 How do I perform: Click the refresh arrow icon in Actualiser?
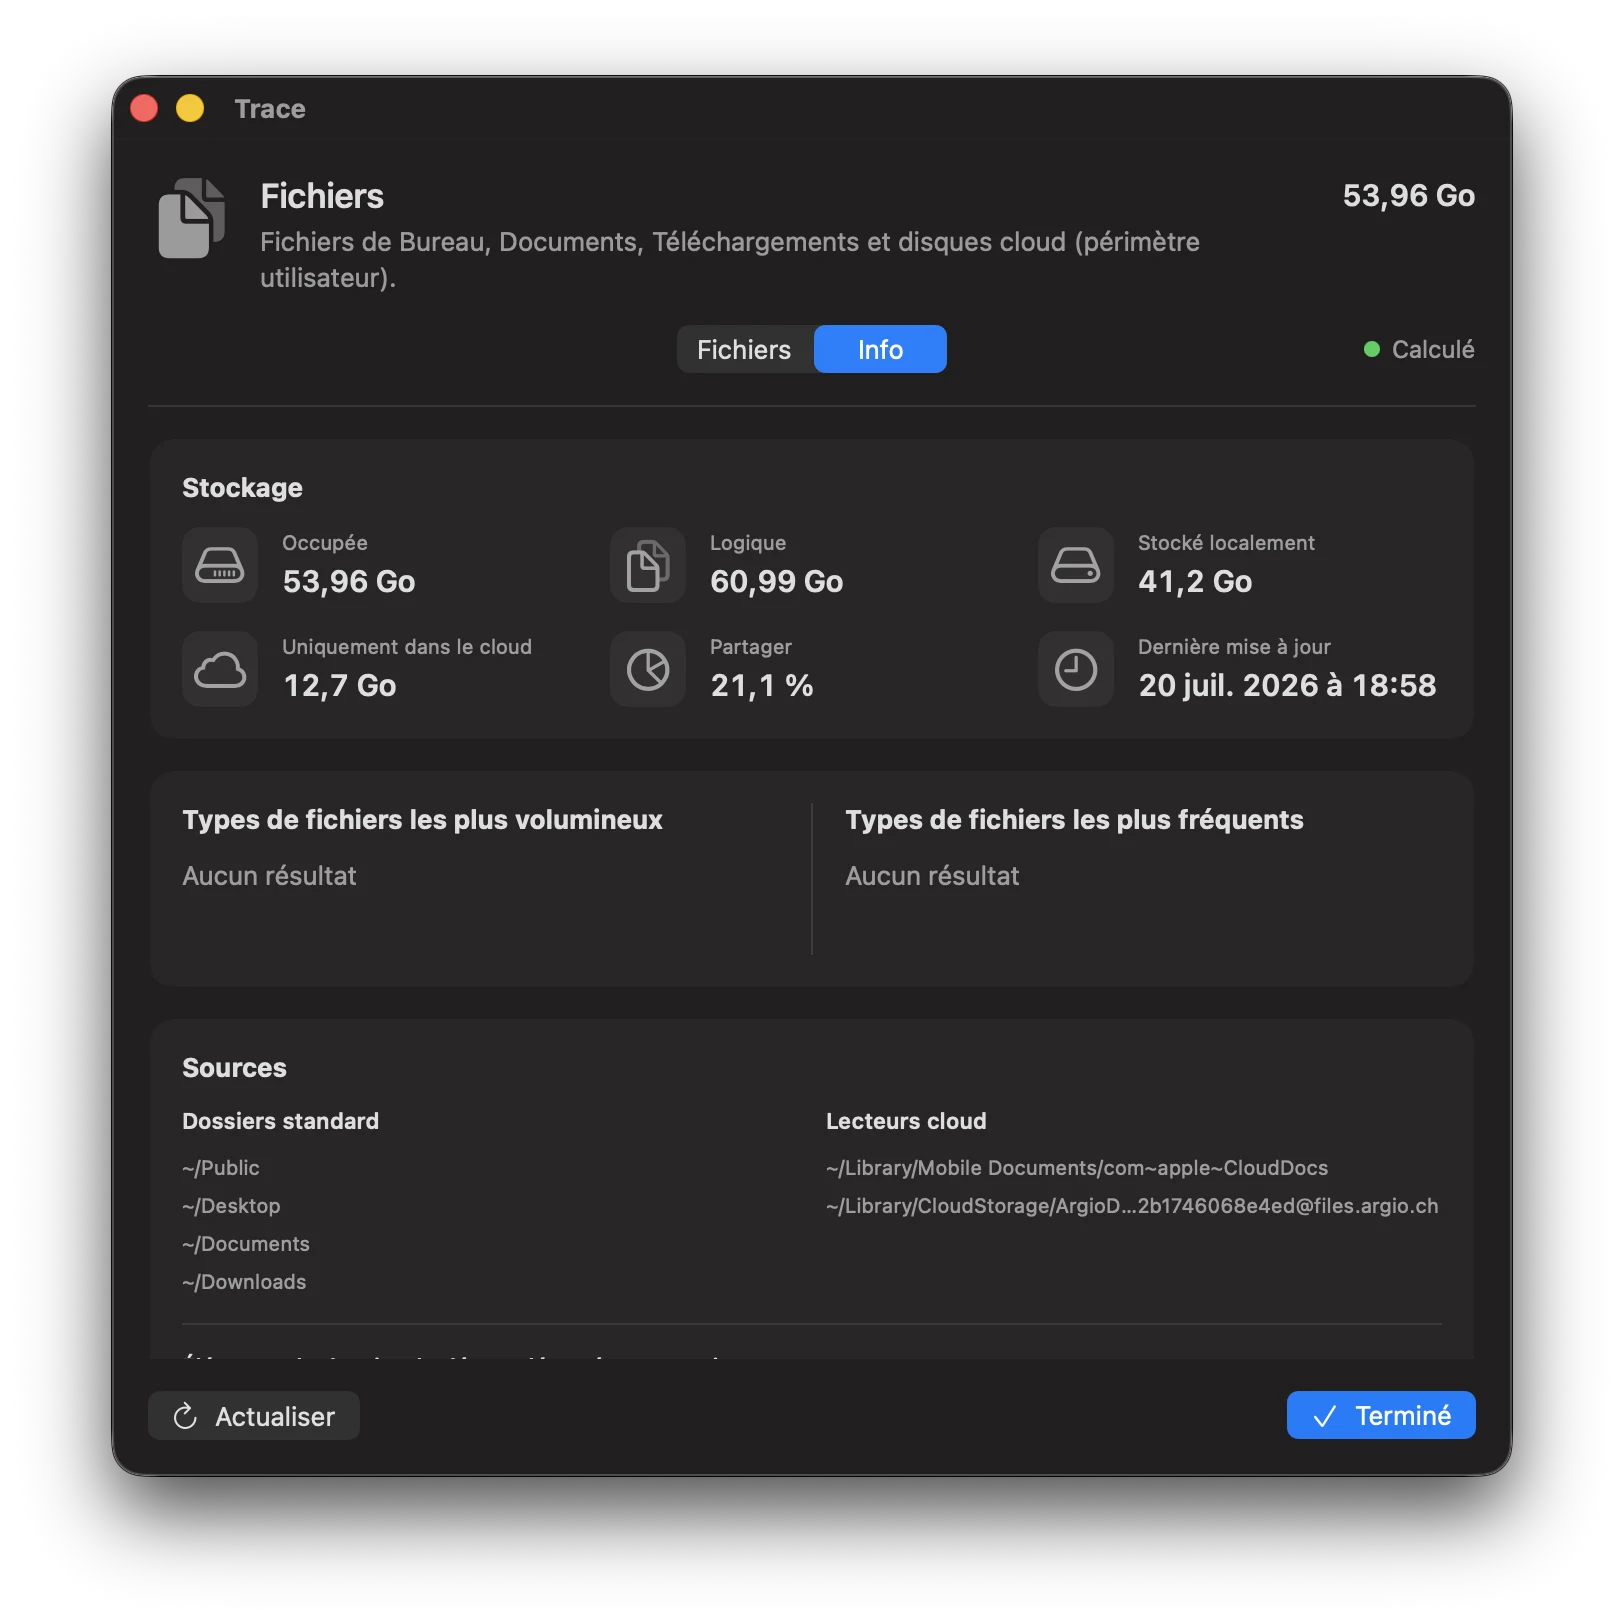(x=185, y=1416)
